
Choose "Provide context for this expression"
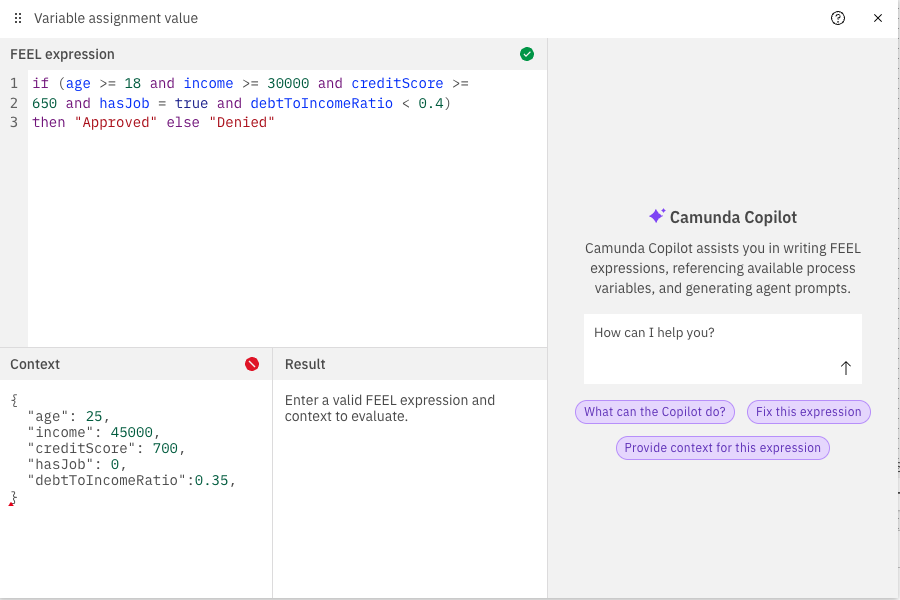pyautogui.click(x=722, y=448)
